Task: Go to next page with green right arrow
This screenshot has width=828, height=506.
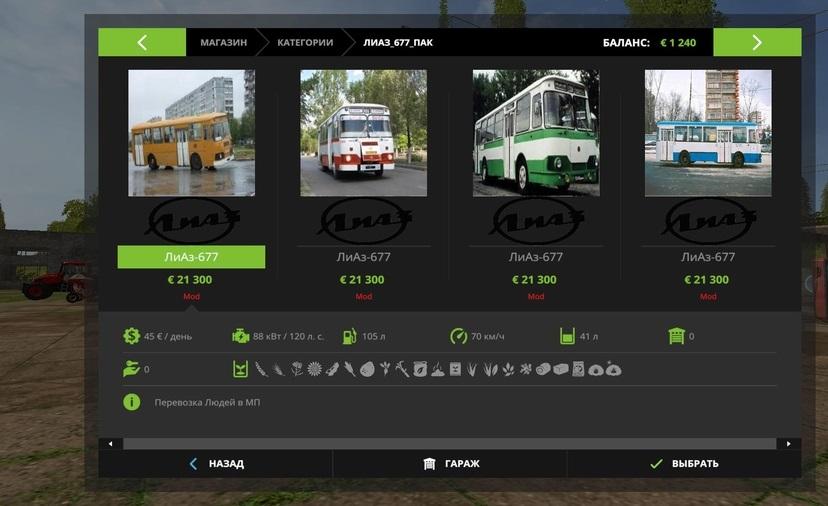Action: pos(756,42)
